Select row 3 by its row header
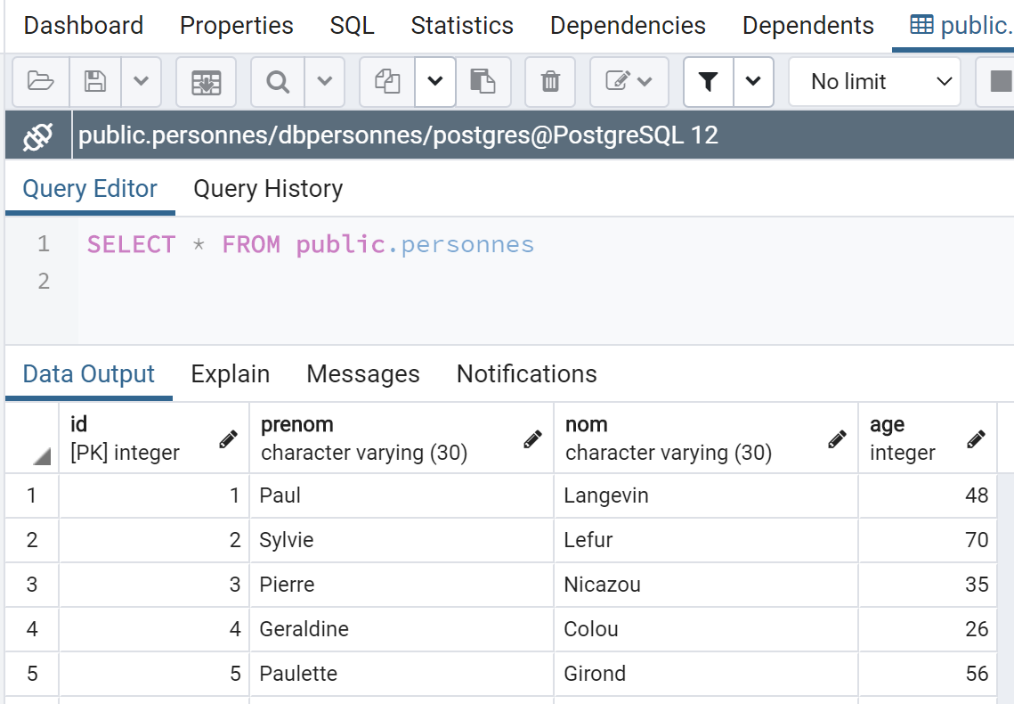1014x704 pixels. point(32,584)
